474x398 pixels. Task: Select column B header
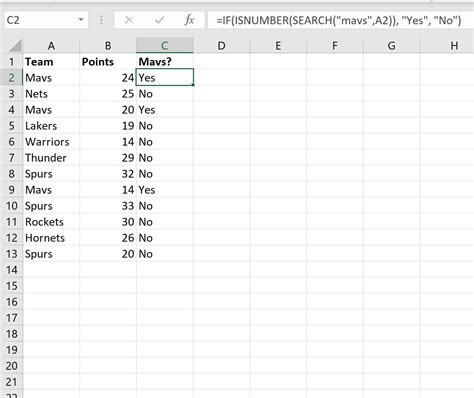pyautogui.click(x=108, y=46)
